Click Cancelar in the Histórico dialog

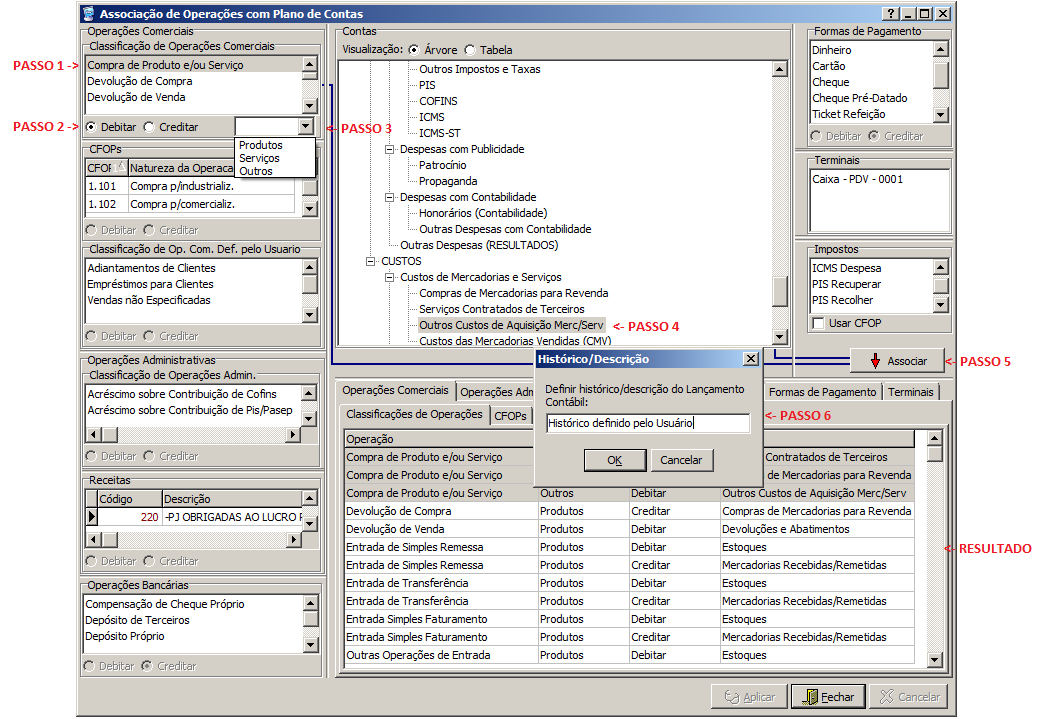click(682, 460)
